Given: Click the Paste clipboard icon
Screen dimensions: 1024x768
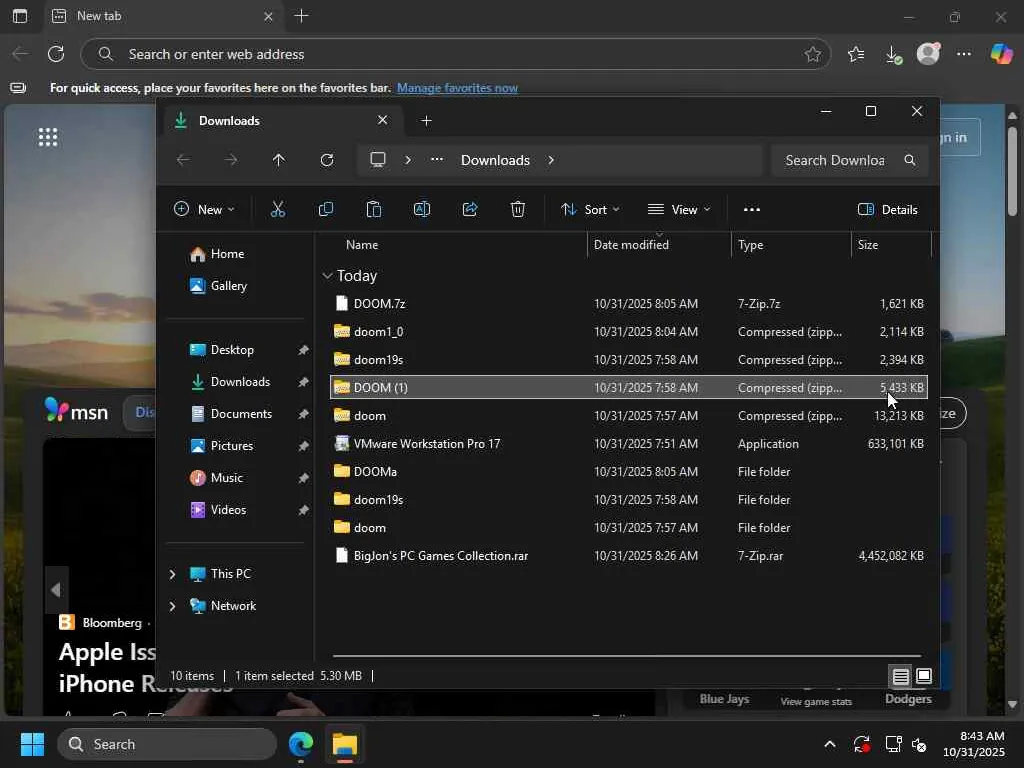Looking at the screenshot, I should 374,209.
